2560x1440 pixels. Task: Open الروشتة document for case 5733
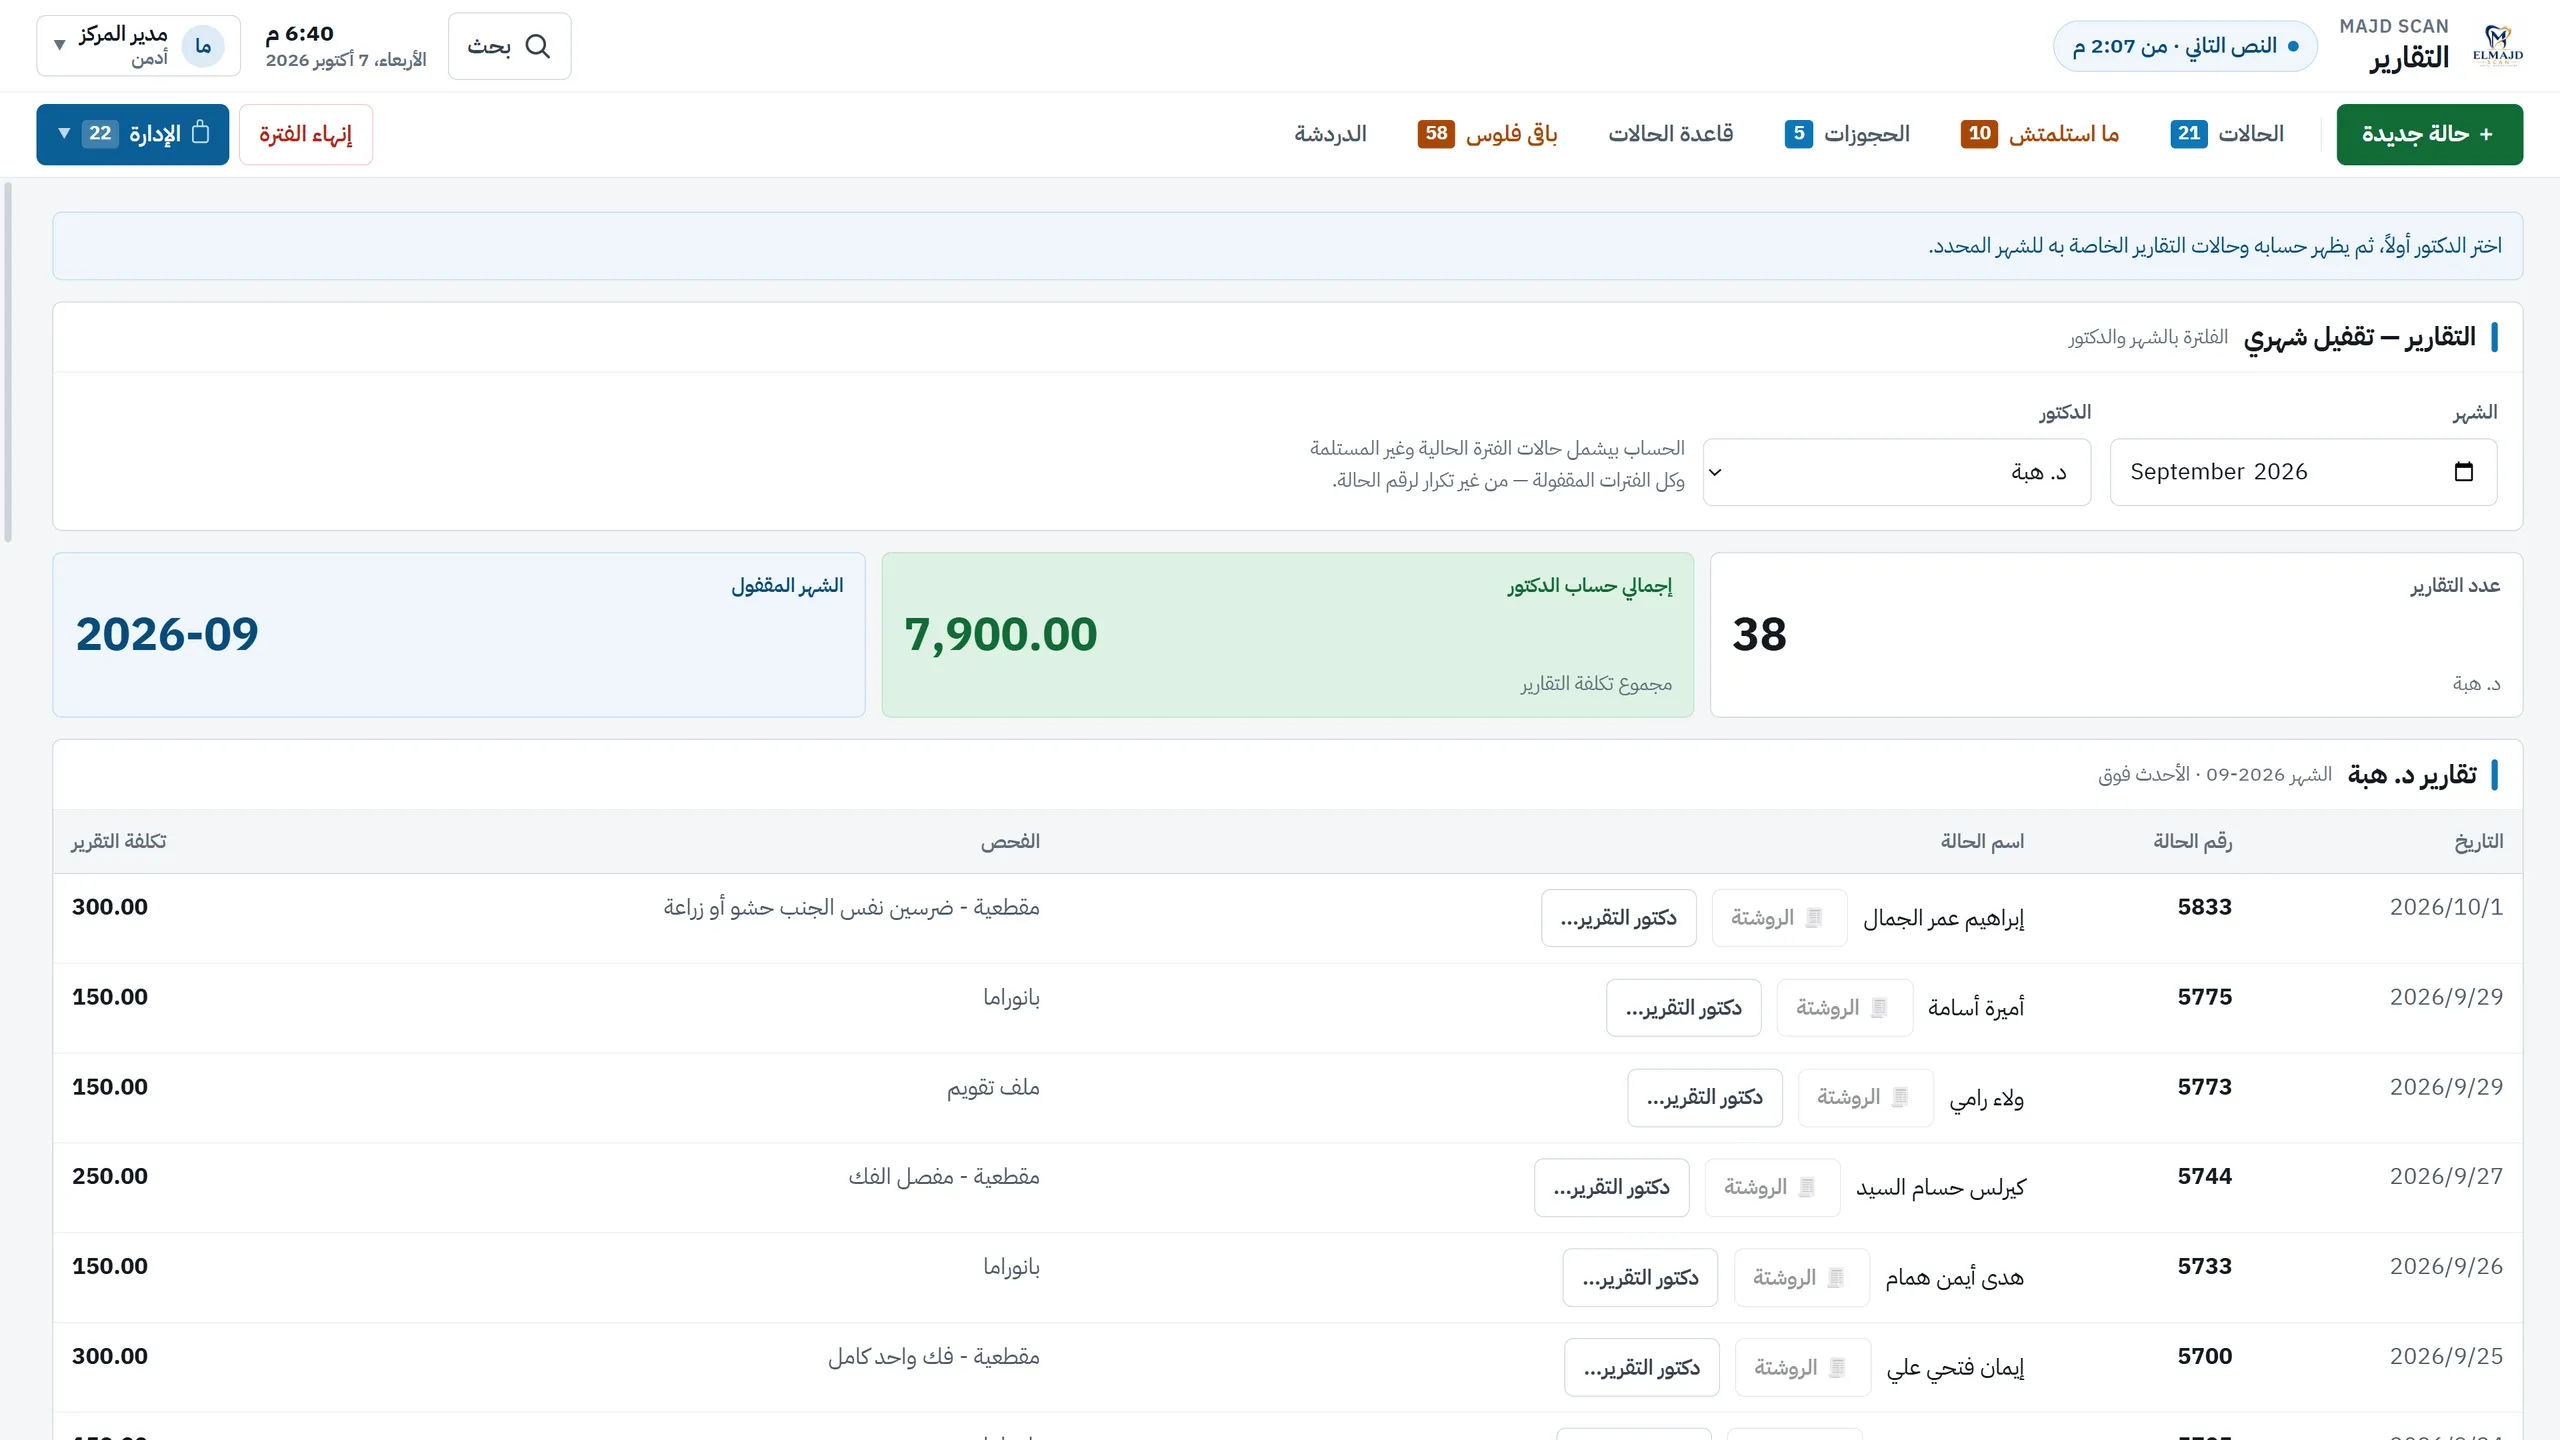click(1801, 1278)
